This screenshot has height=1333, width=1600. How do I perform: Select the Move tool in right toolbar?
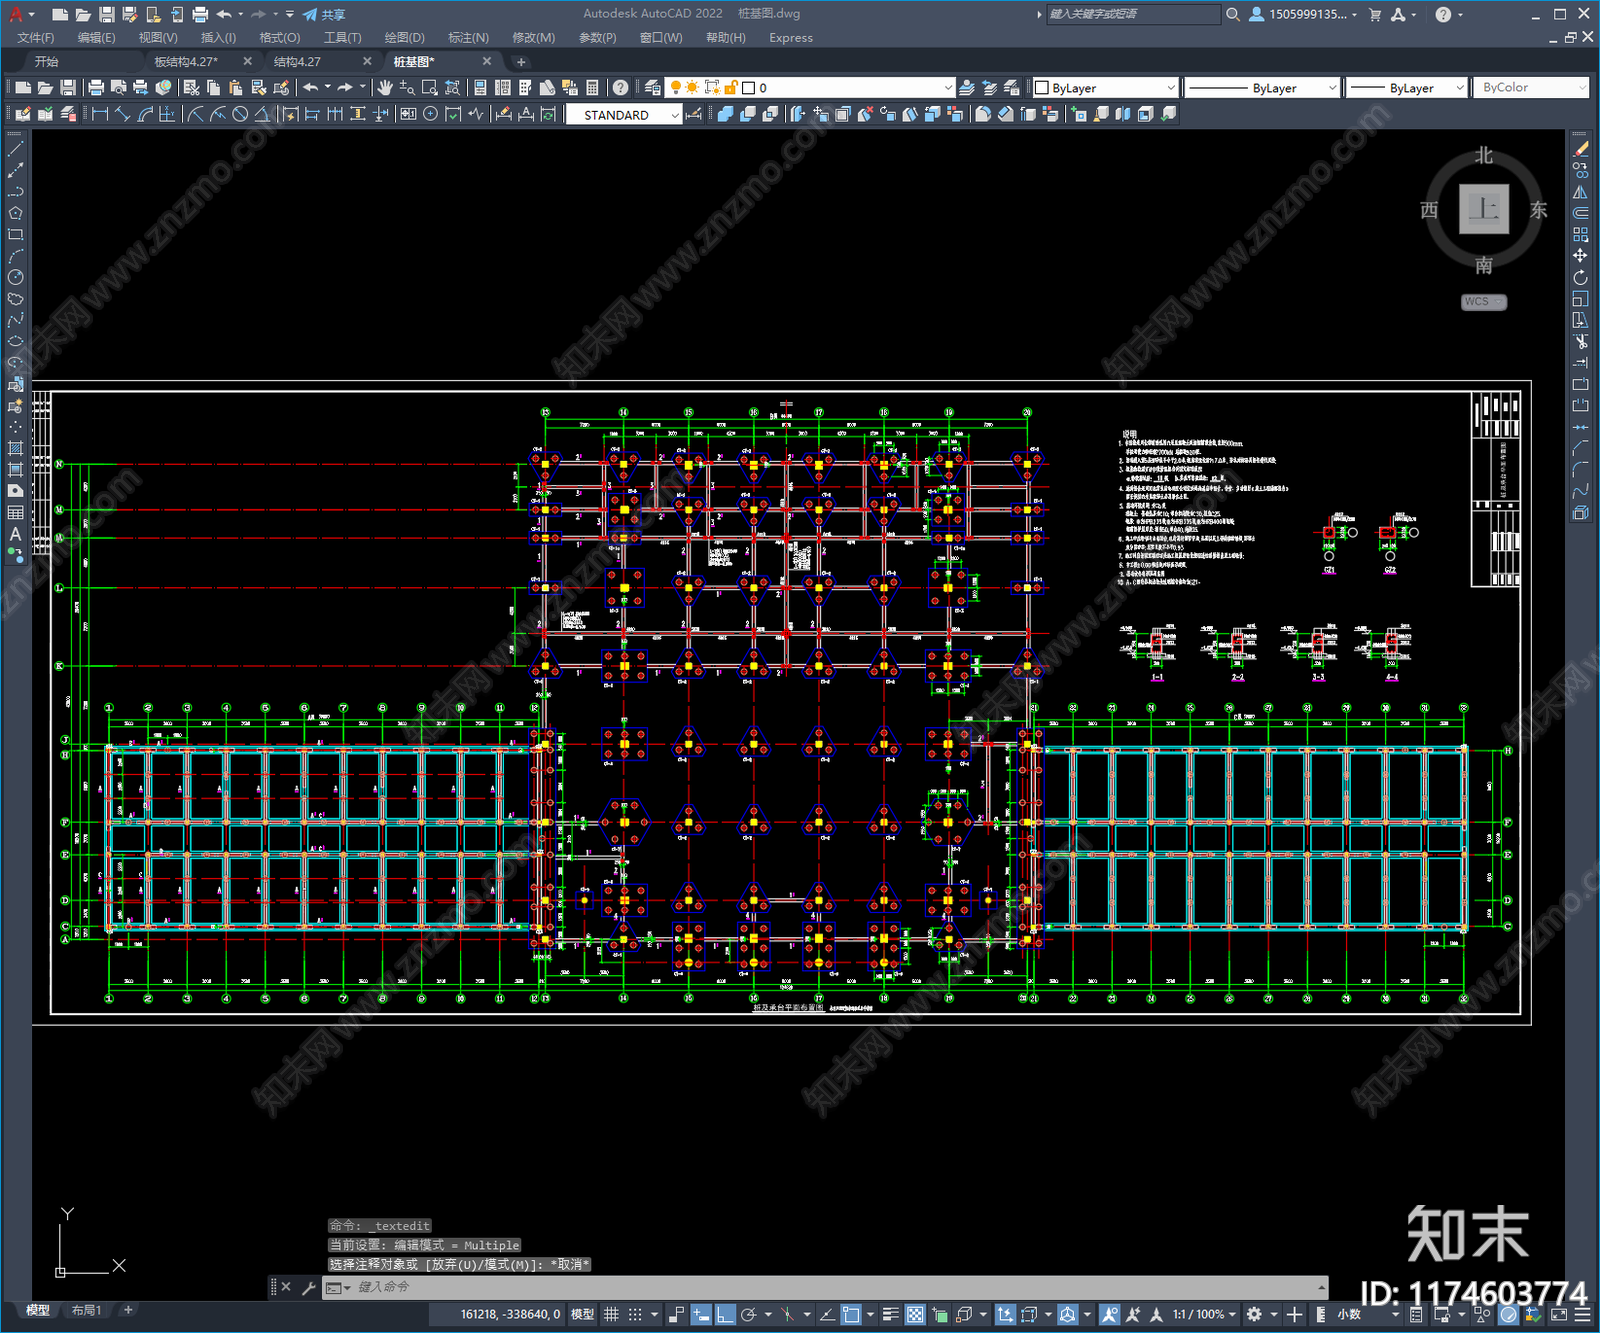coord(1580,256)
